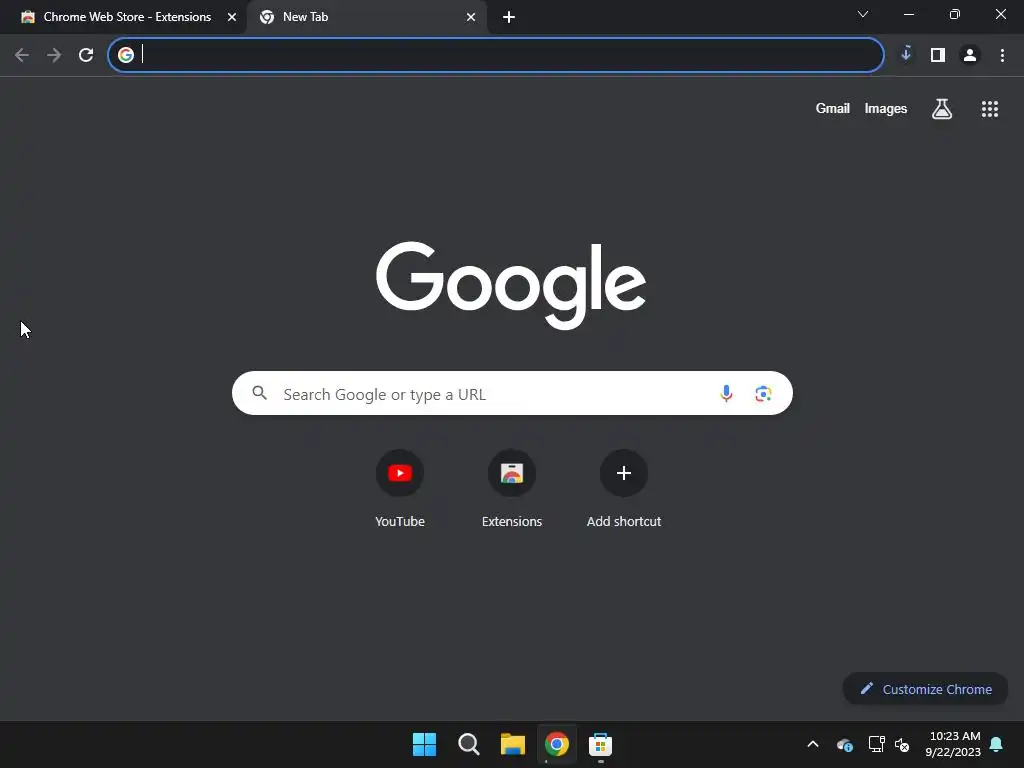Screen dimensions: 1024x768
Task: Click the search box magnifier icon
Action: click(x=260, y=393)
